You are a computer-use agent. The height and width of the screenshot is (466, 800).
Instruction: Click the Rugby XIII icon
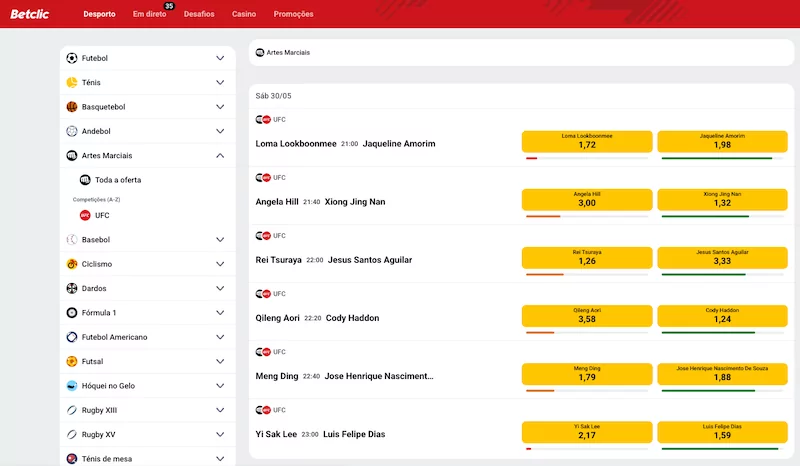[x=72, y=410]
